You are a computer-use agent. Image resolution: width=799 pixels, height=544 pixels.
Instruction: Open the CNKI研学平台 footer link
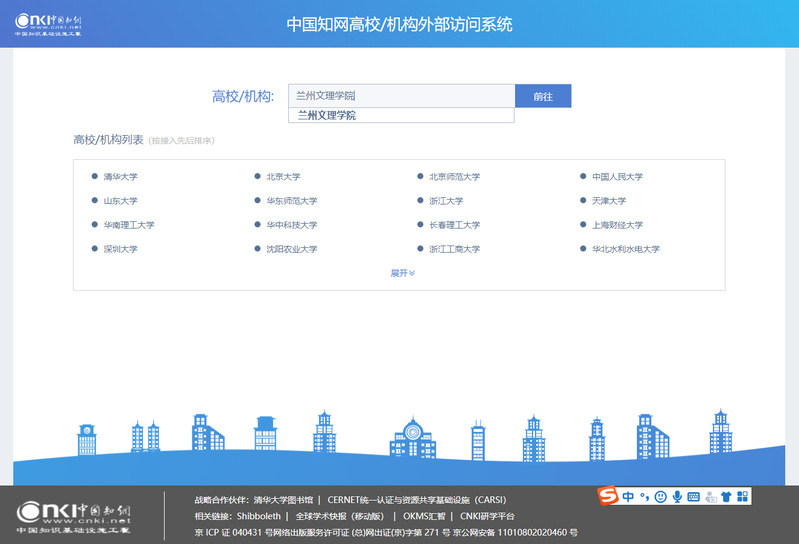coord(487,516)
